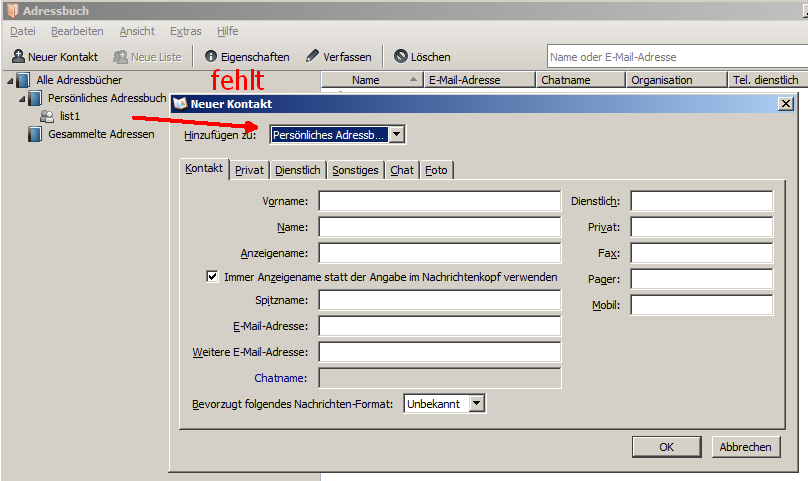Open Nachrichten-Format dropdown showing Unbekannt
Viewport: 808px width, 481px height.
476,403
